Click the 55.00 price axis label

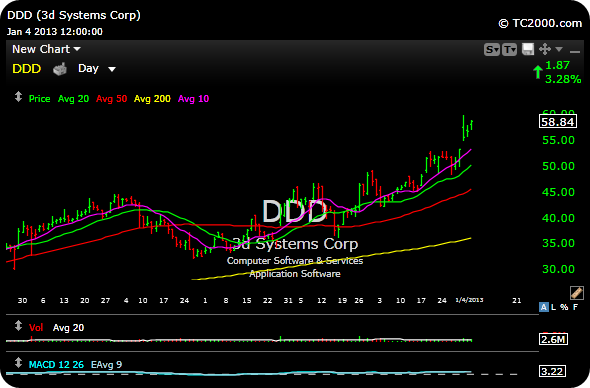click(x=558, y=140)
